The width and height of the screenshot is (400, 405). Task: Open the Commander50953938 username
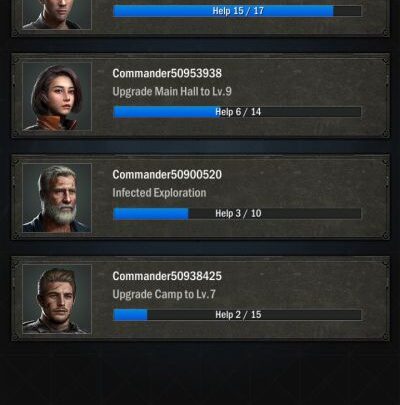(x=167, y=73)
